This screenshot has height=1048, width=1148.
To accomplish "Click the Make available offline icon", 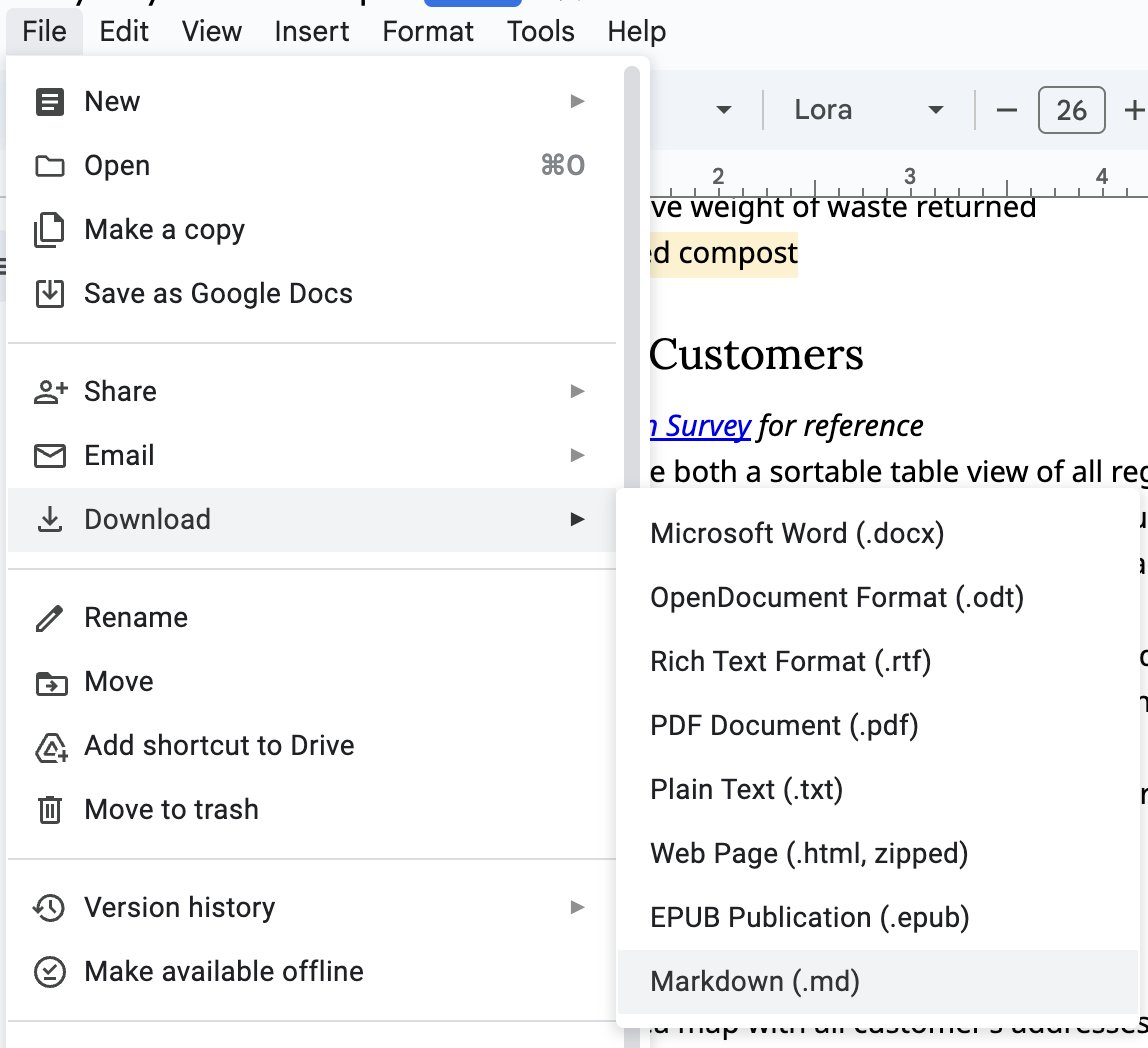I will tap(50, 973).
